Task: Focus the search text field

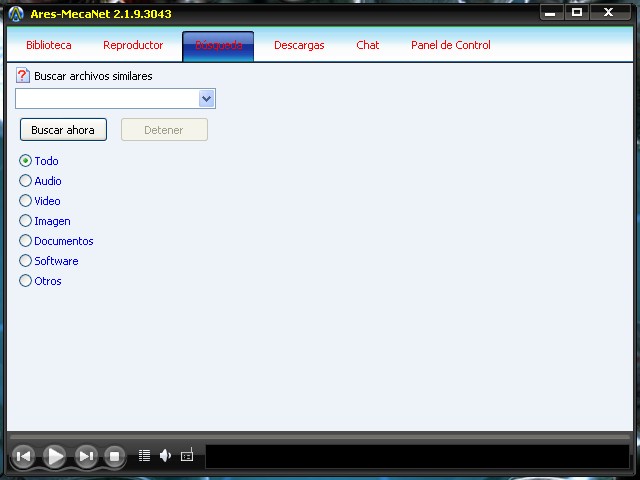Action: (x=107, y=99)
